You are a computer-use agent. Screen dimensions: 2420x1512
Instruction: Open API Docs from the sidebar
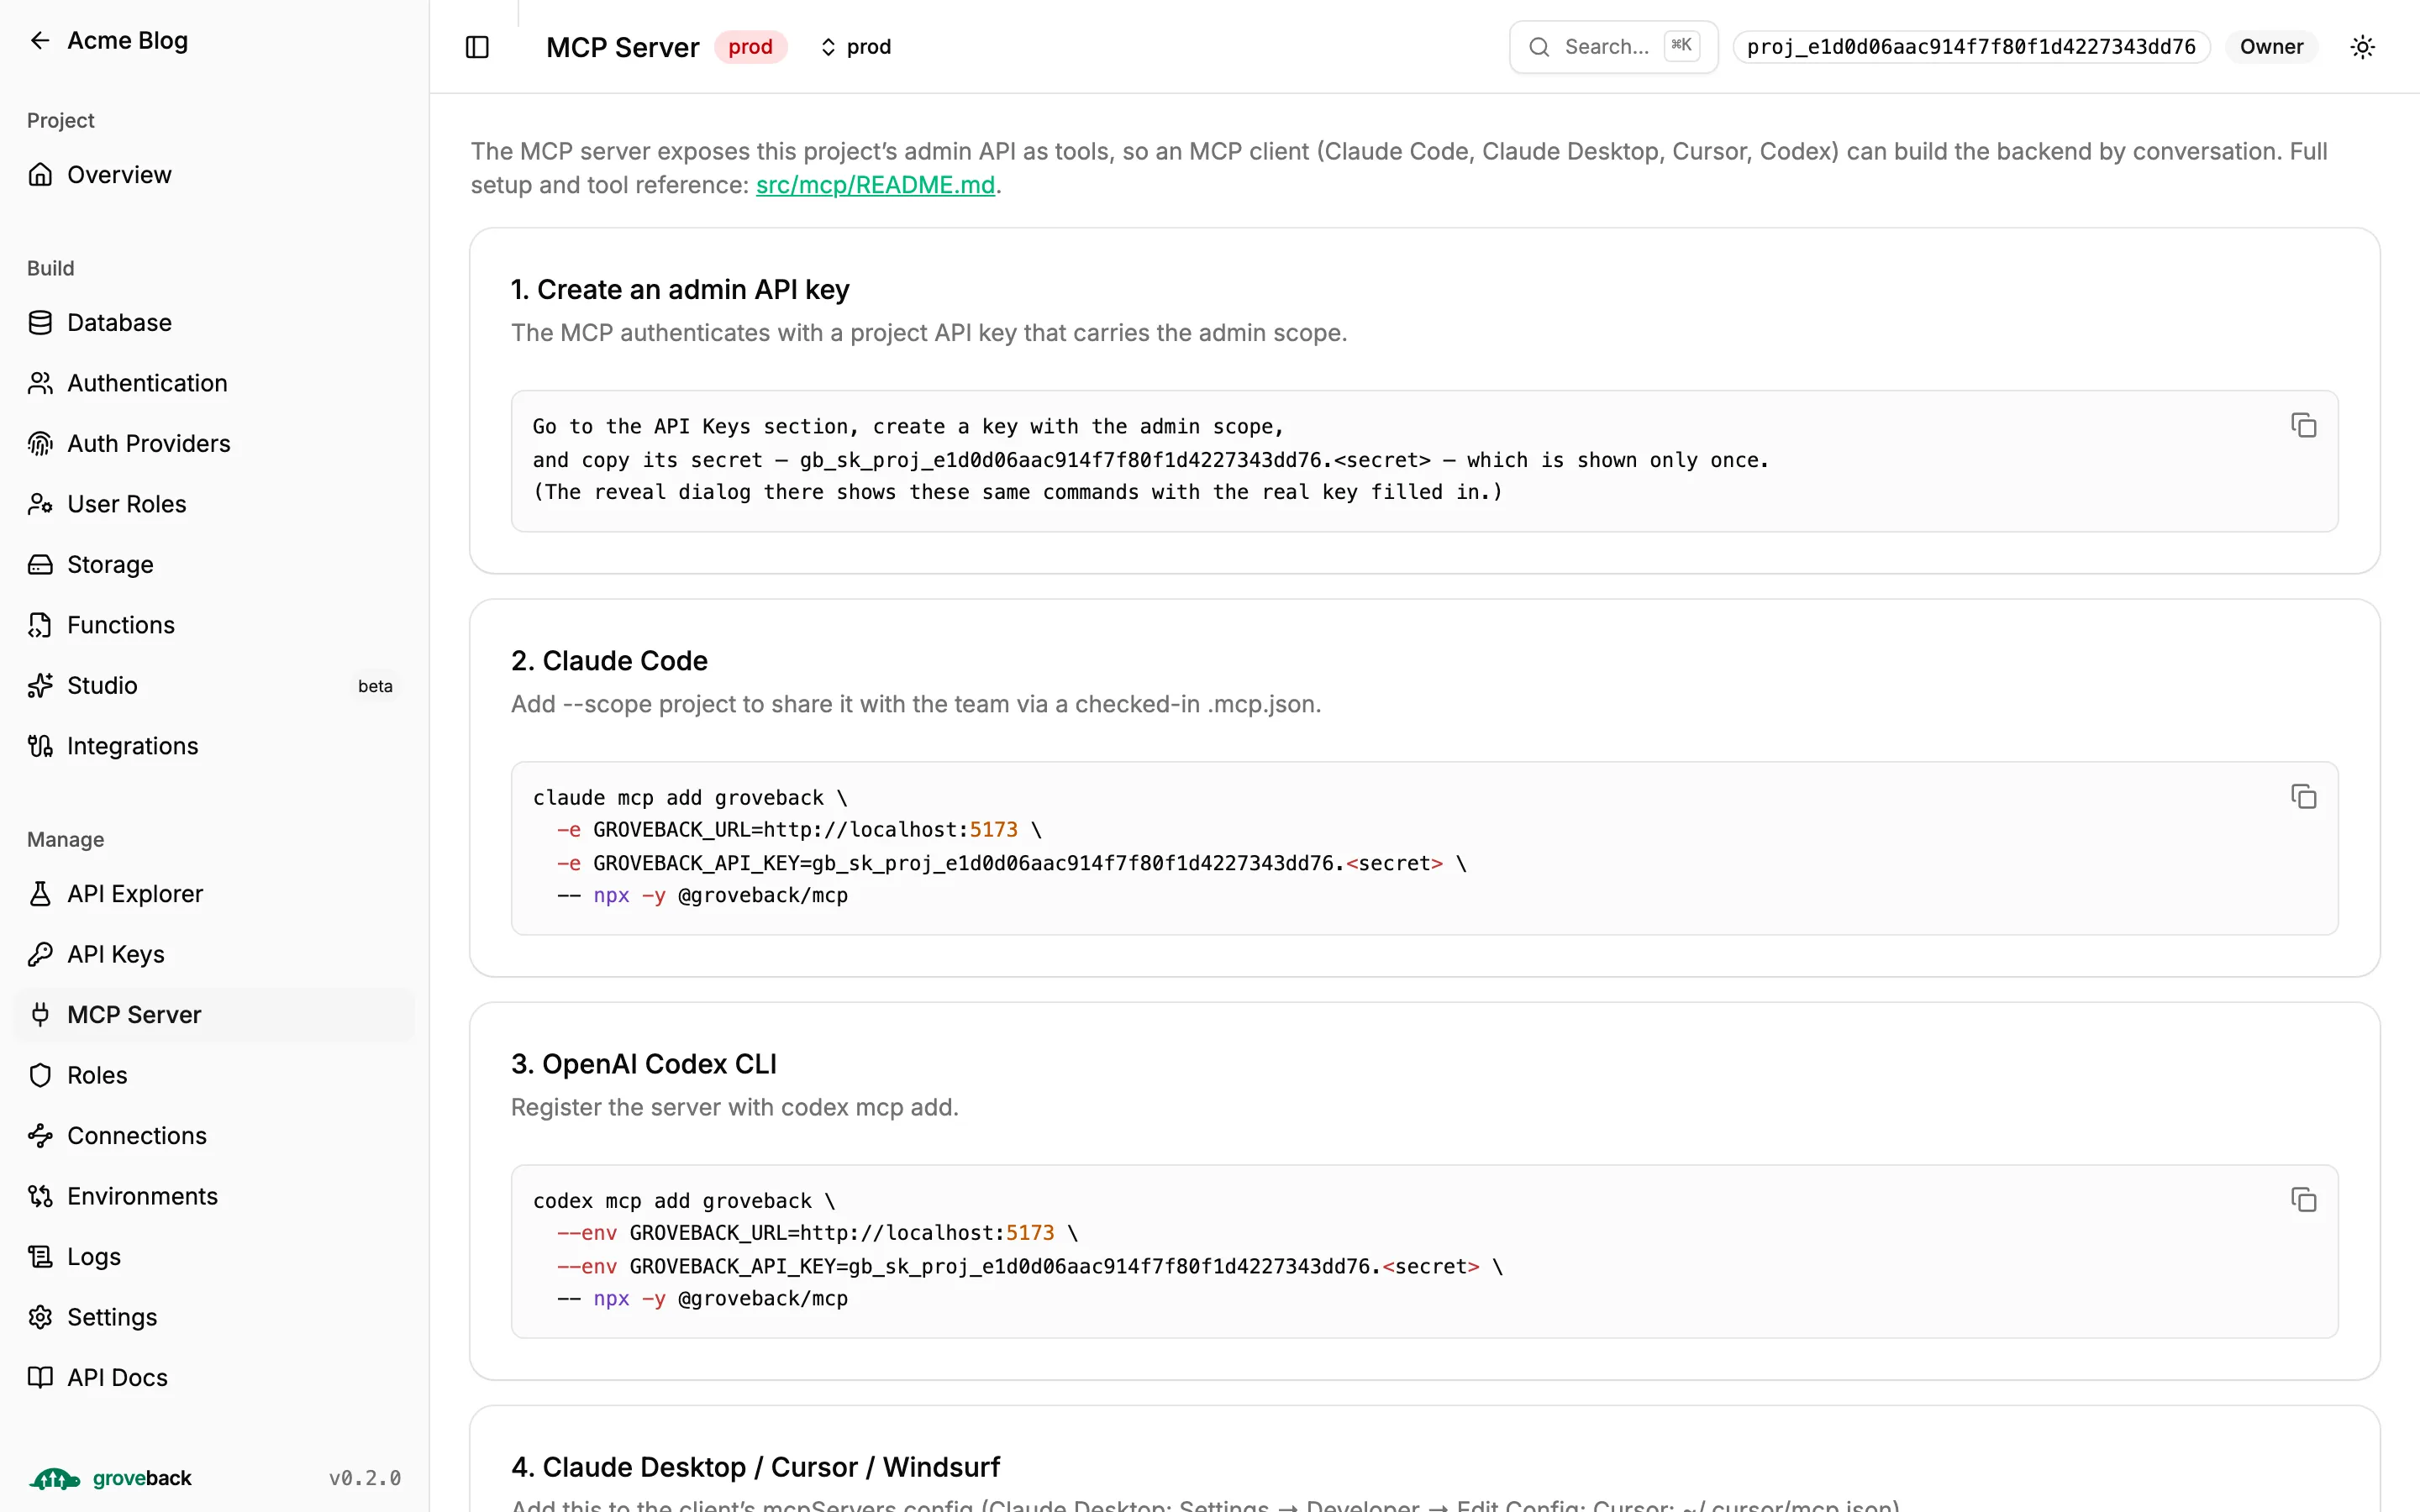pos(214,1378)
